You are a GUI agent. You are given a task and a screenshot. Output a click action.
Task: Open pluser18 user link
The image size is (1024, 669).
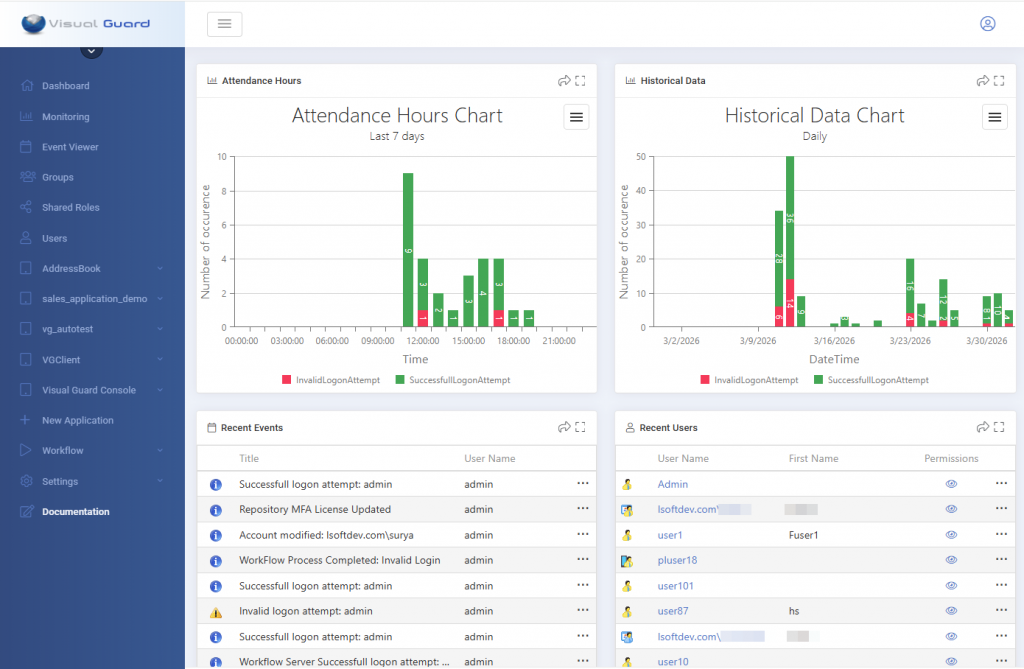click(677, 560)
